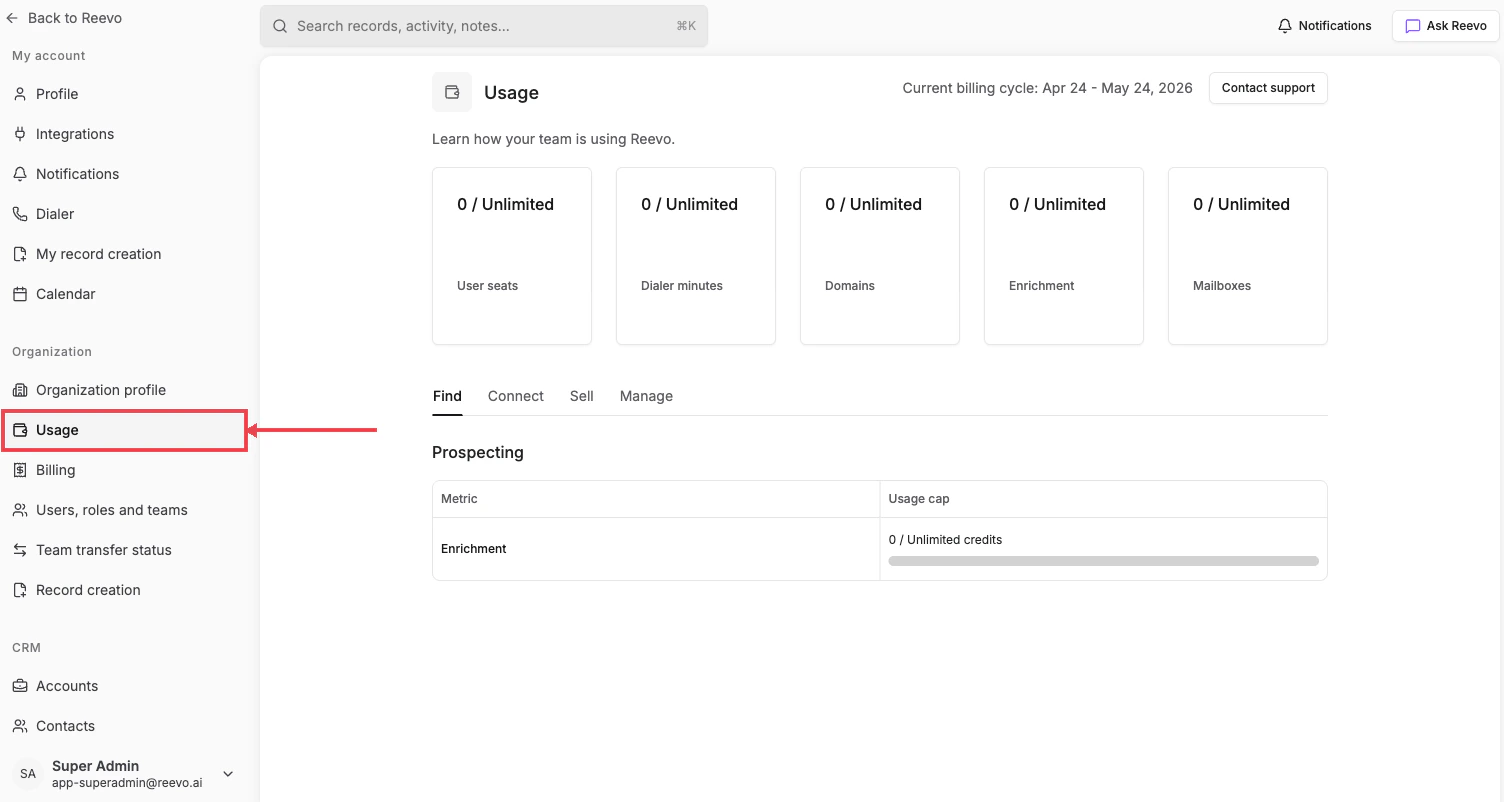The height and width of the screenshot is (802, 1504).
Task: Click the Organization profile building icon
Action: point(20,390)
